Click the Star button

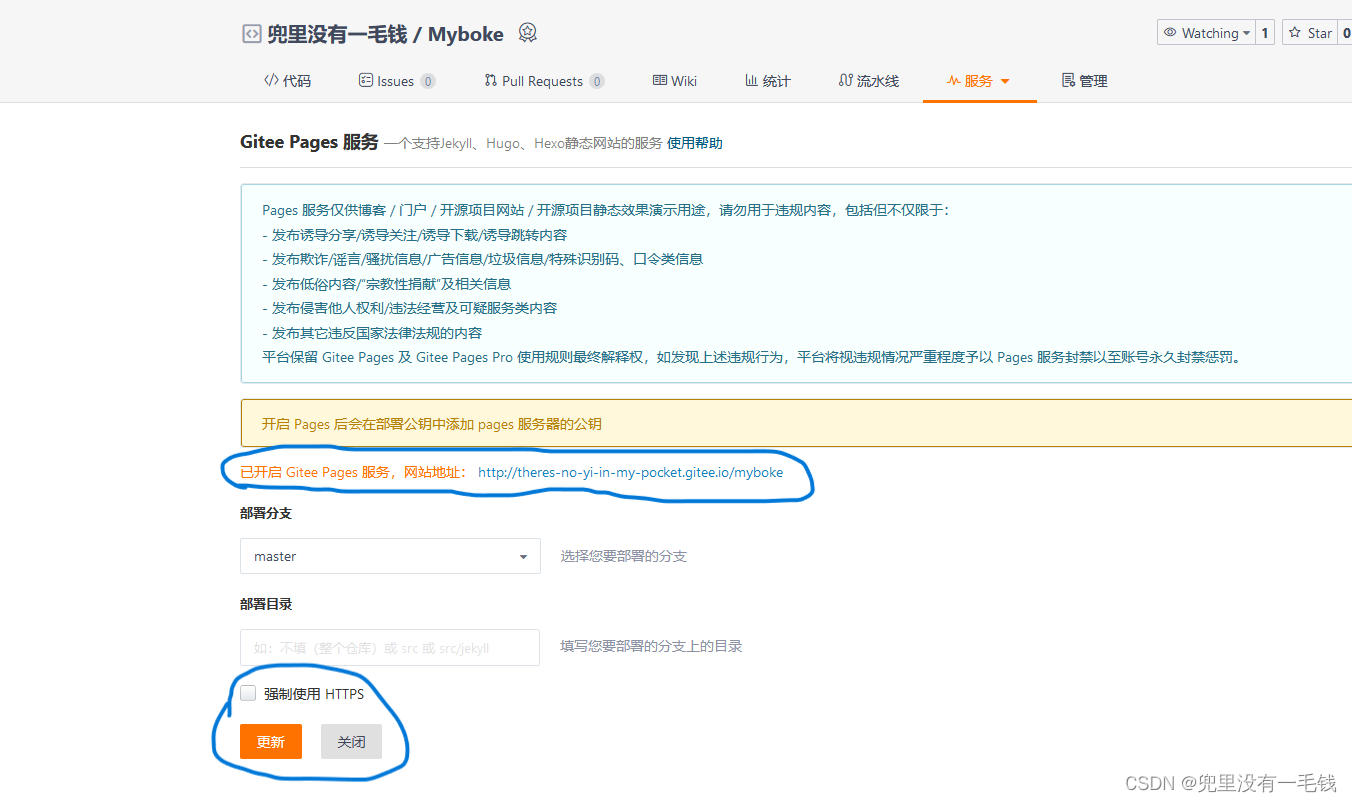point(1311,33)
